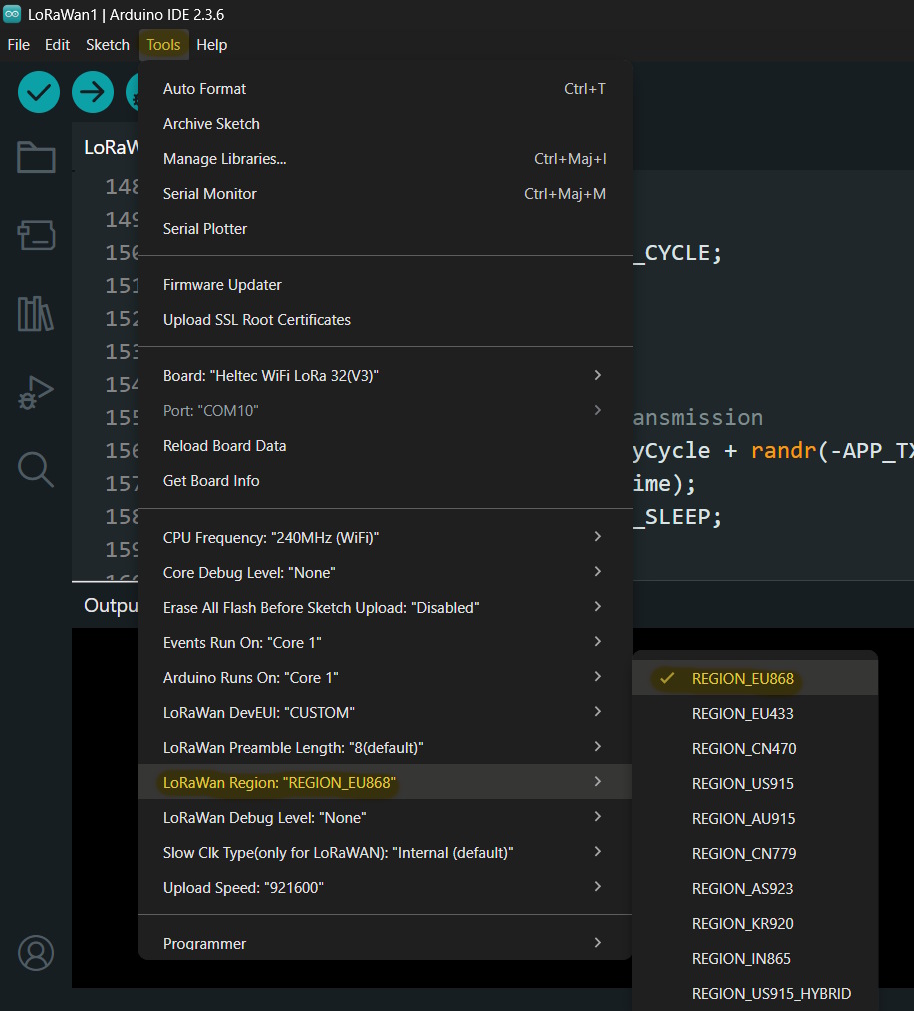The height and width of the screenshot is (1011, 914).
Task: Select REGION_KR920 region
Action: coord(755,923)
